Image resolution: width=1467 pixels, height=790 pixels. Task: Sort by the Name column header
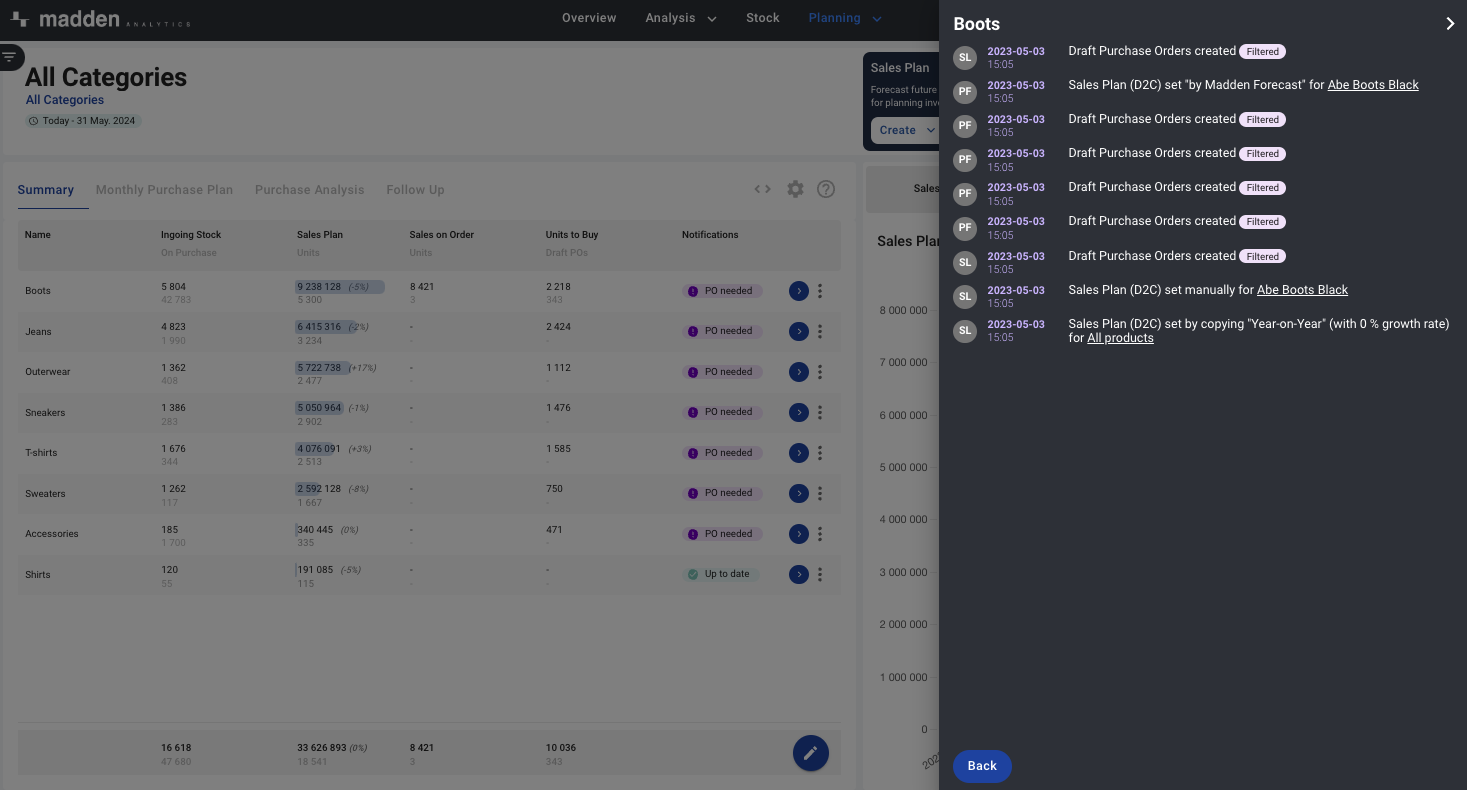click(38, 235)
